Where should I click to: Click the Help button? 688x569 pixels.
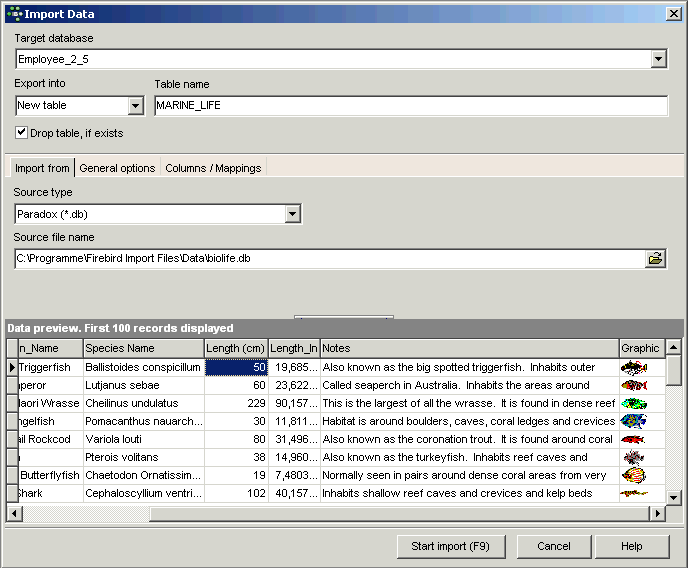click(x=631, y=546)
